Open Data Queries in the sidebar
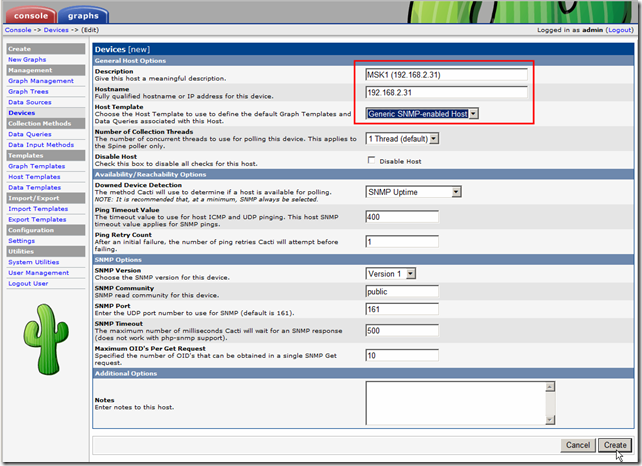The width and height of the screenshot is (642, 466). pyautogui.click(x=30, y=134)
